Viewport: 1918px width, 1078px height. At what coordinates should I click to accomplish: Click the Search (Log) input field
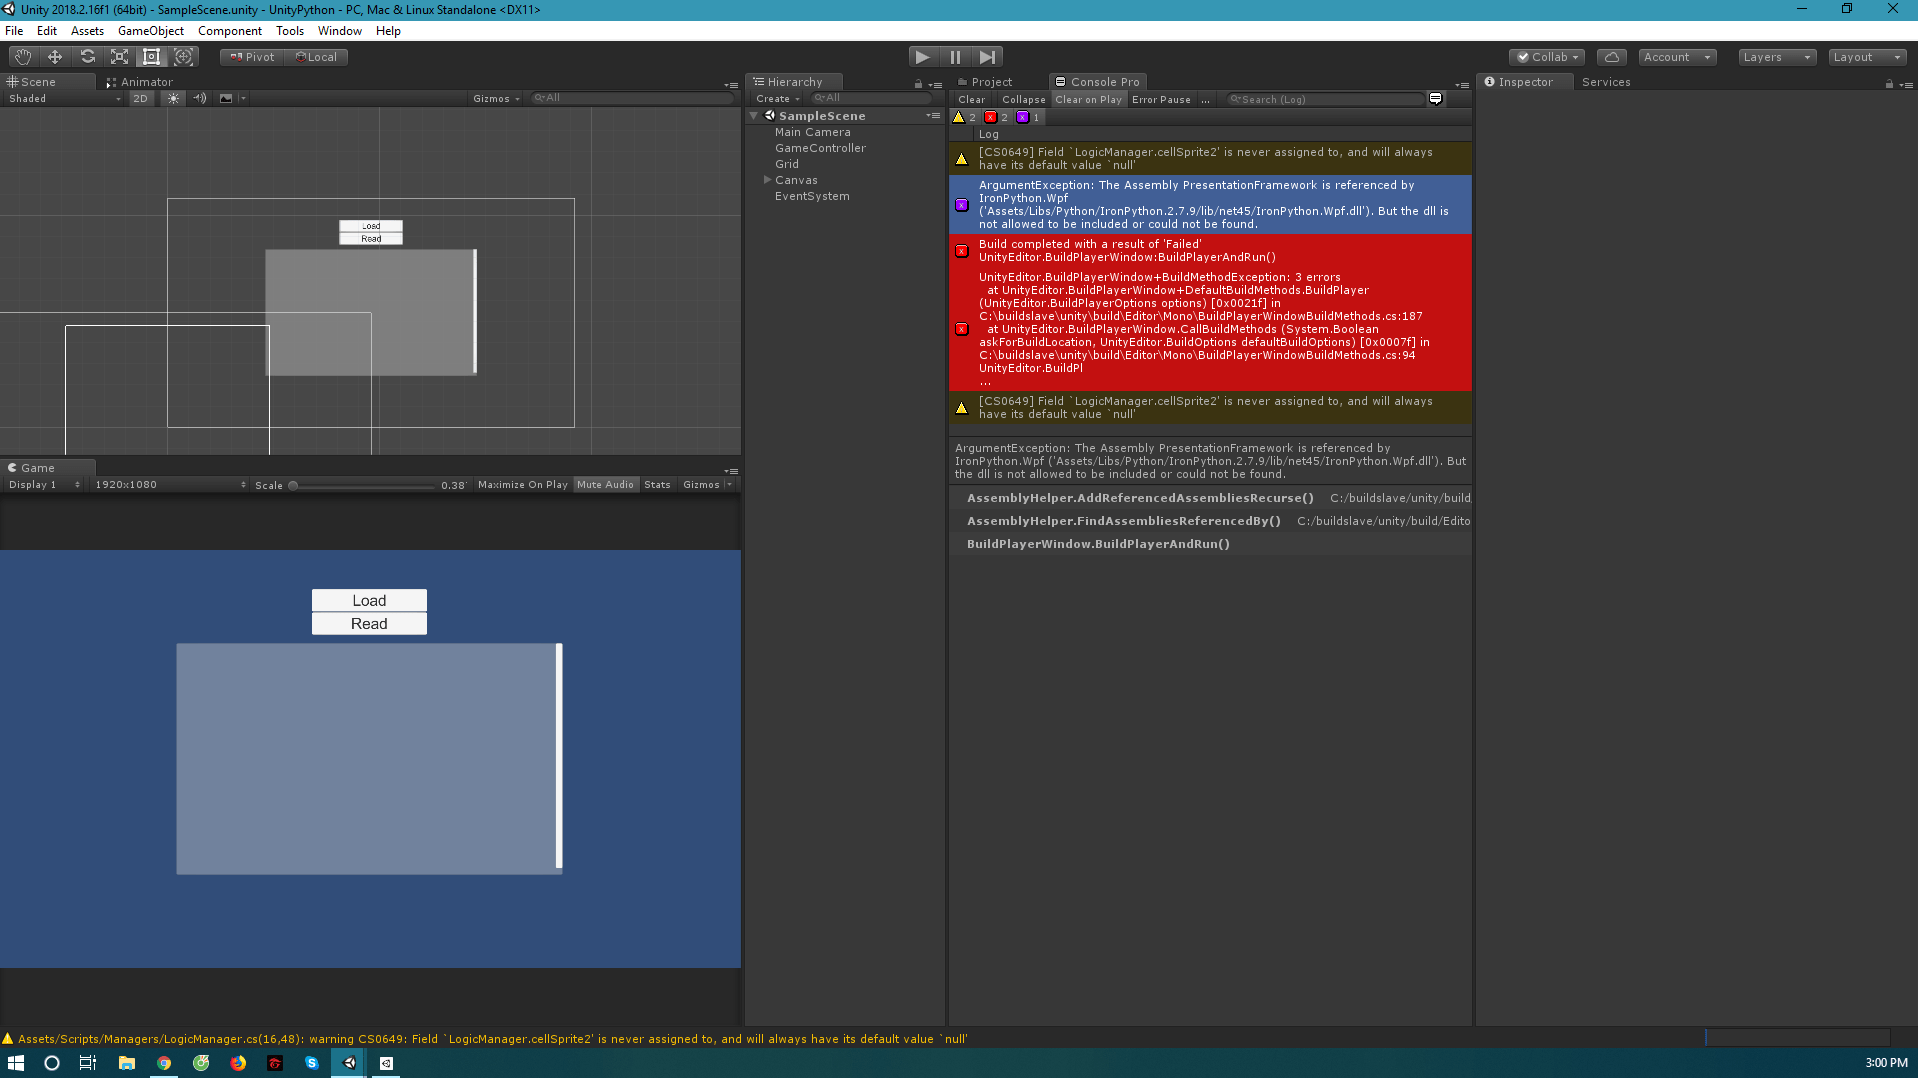tap(1320, 99)
